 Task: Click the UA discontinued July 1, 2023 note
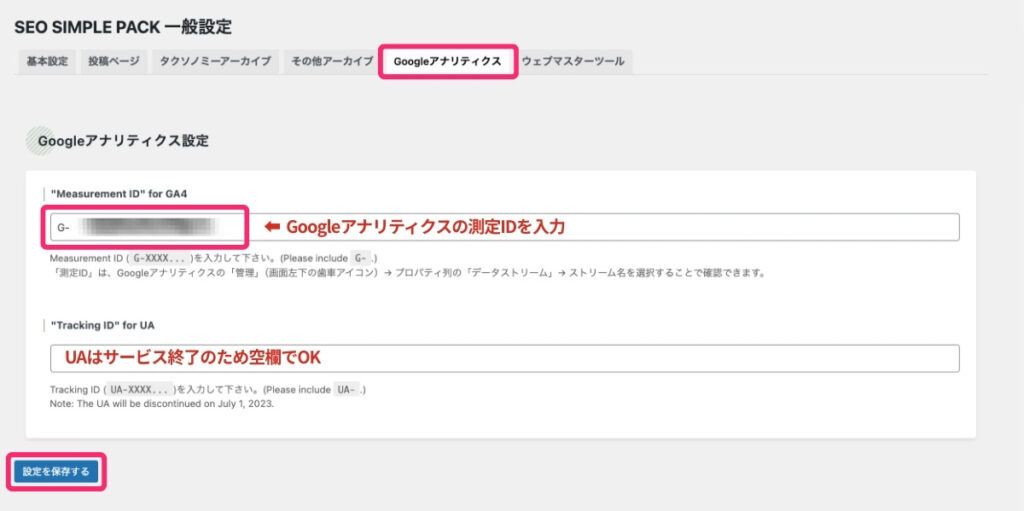click(x=161, y=403)
